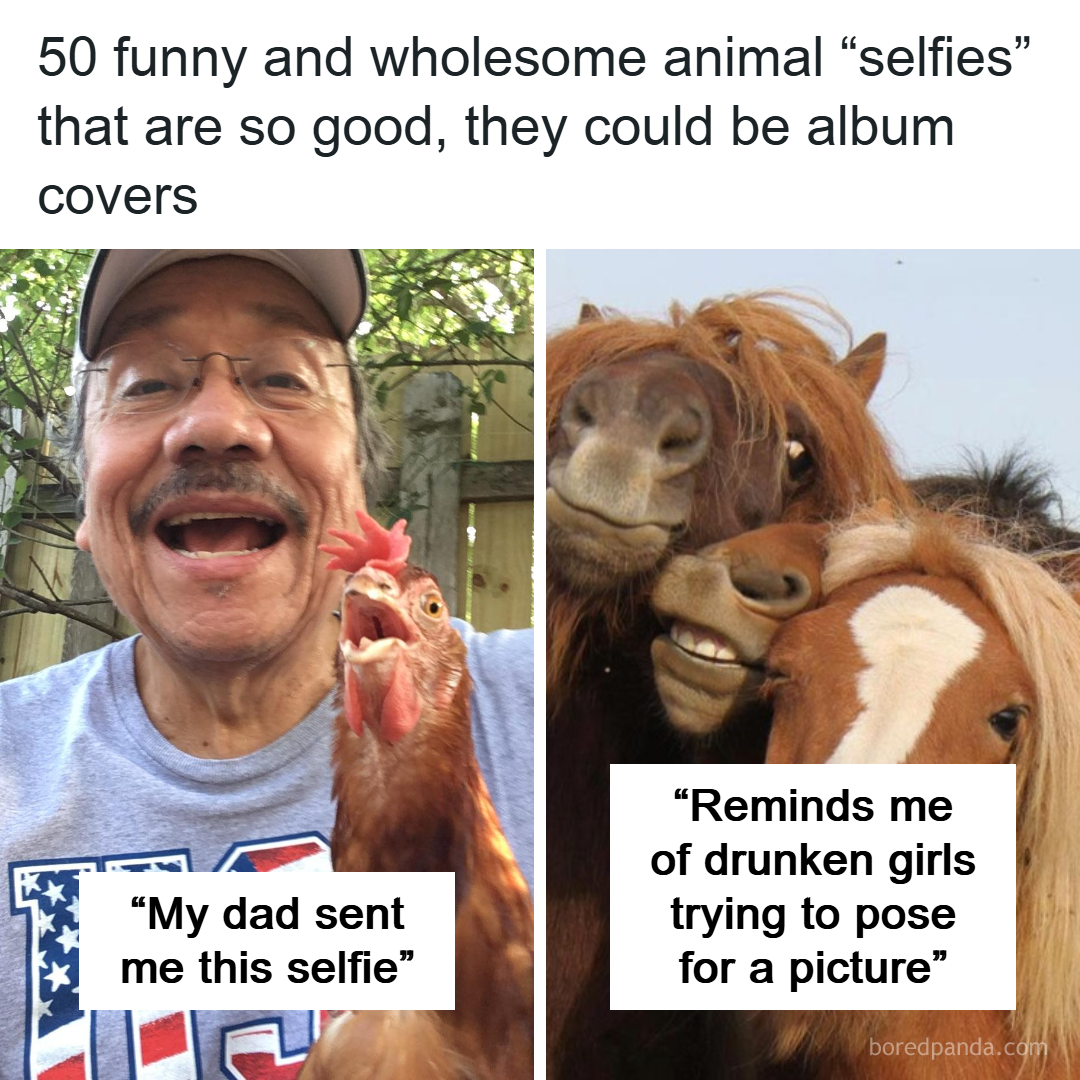This screenshot has height=1080, width=1080.
Task: Click the word "covers" in the headline
Action: [118, 196]
